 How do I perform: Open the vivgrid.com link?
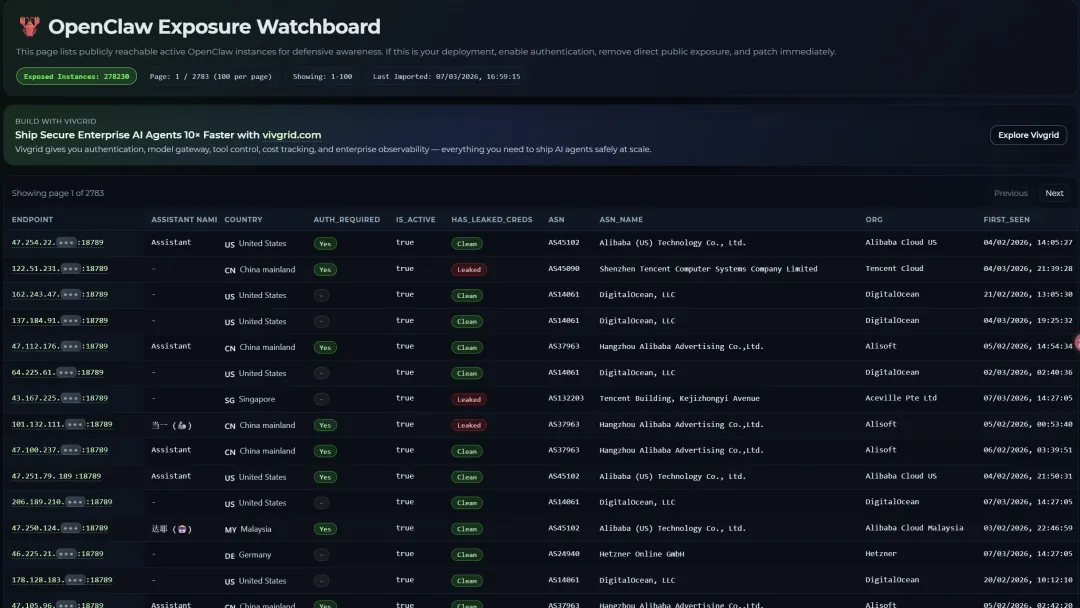tap(291, 135)
